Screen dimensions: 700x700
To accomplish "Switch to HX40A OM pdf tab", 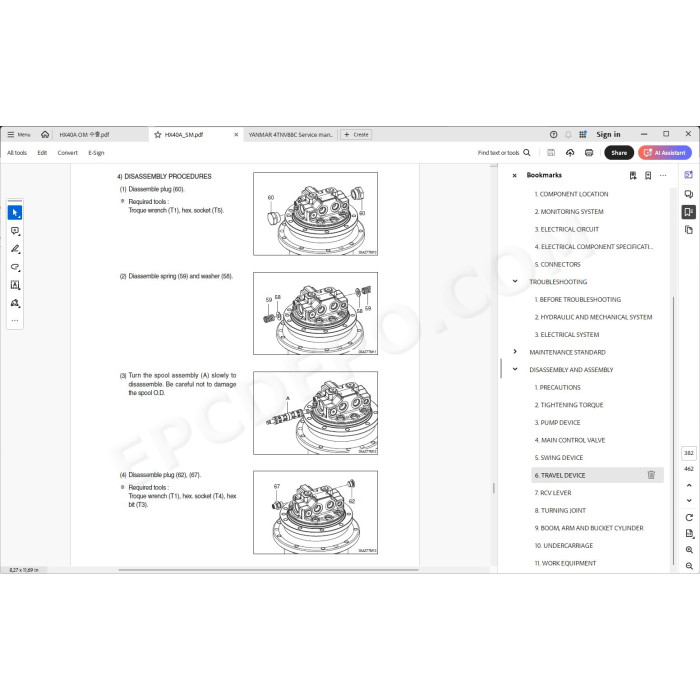I will [x=84, y=134].
